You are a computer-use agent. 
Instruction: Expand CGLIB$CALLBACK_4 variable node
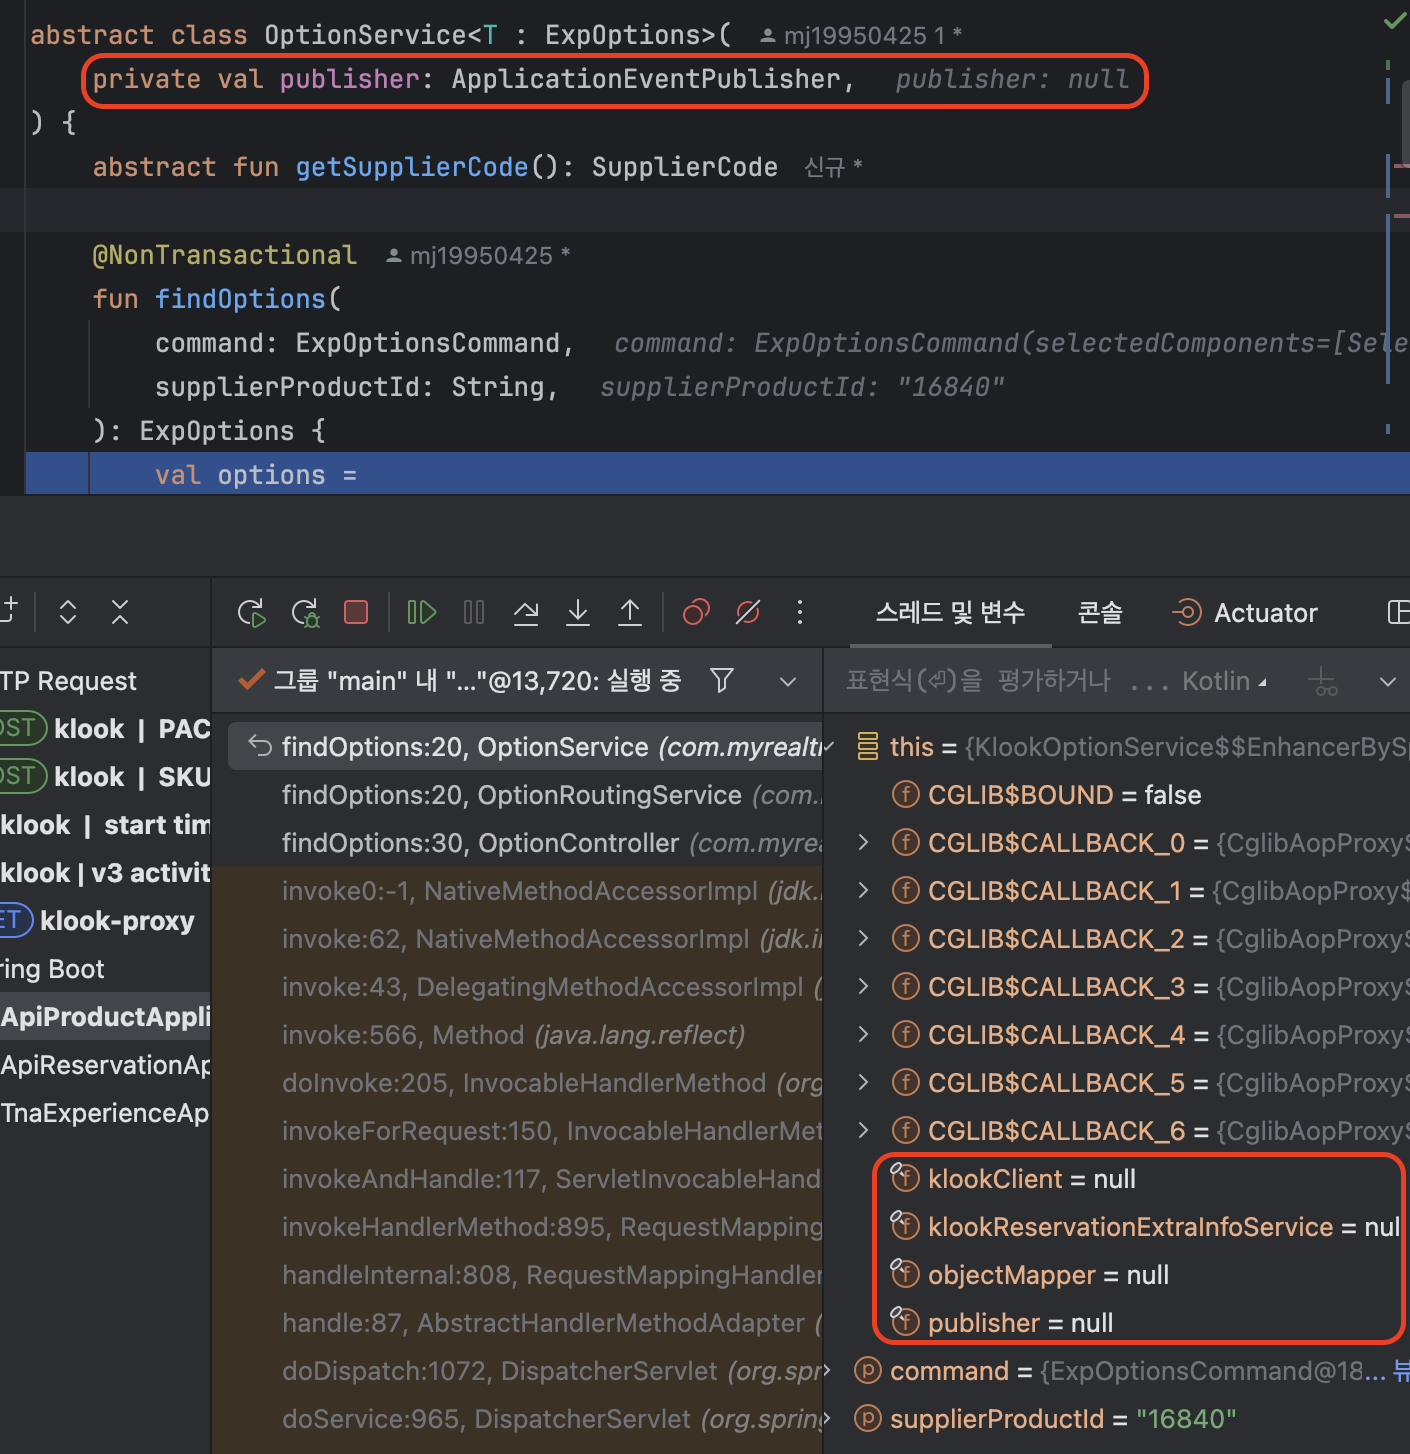(x=864, y=1035)
